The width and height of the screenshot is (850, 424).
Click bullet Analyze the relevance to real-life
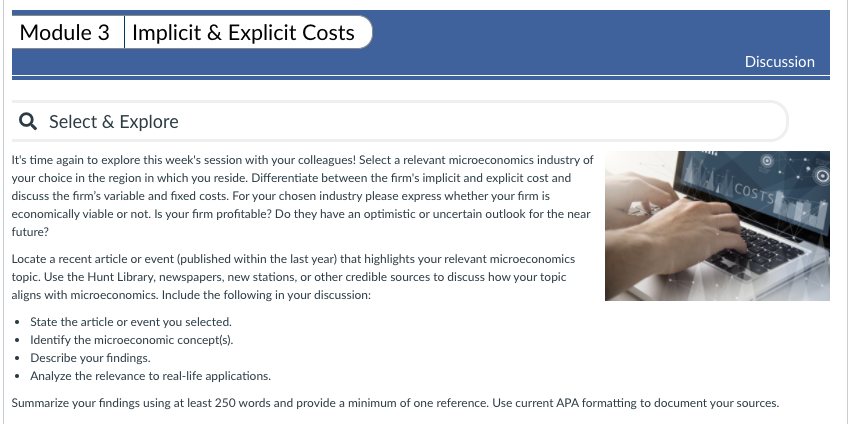pos(151,376)
